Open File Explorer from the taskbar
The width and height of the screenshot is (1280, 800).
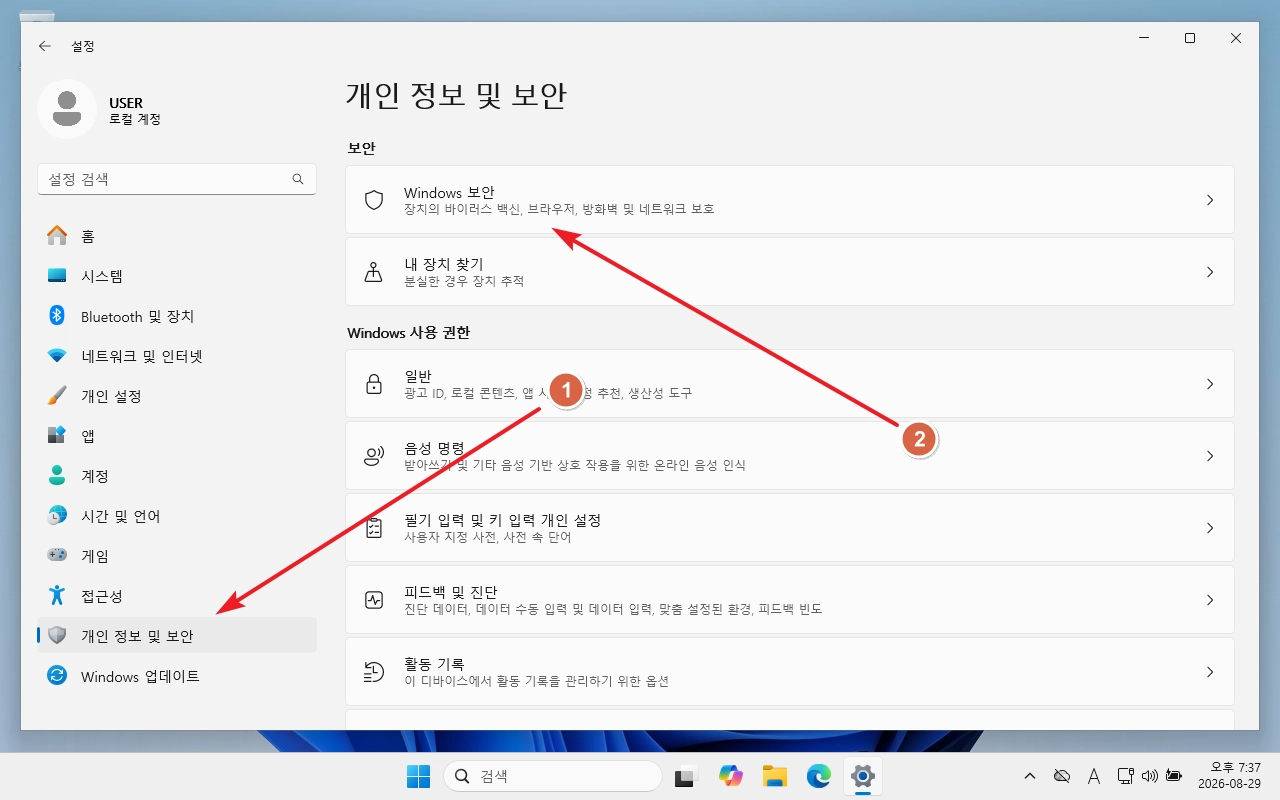(775, 776)
